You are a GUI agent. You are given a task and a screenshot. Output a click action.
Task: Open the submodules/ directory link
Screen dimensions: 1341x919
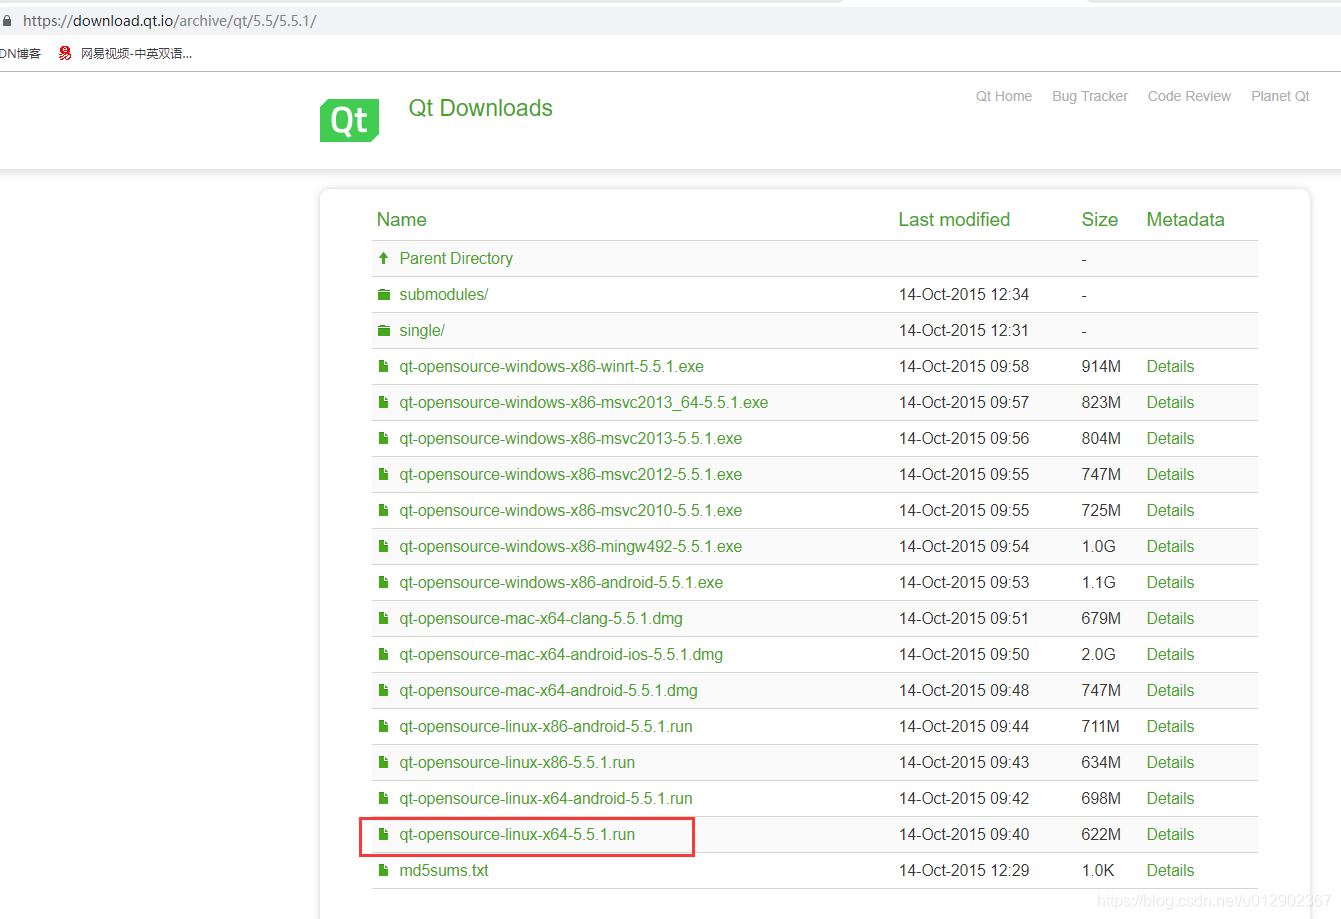coord(443,295)
